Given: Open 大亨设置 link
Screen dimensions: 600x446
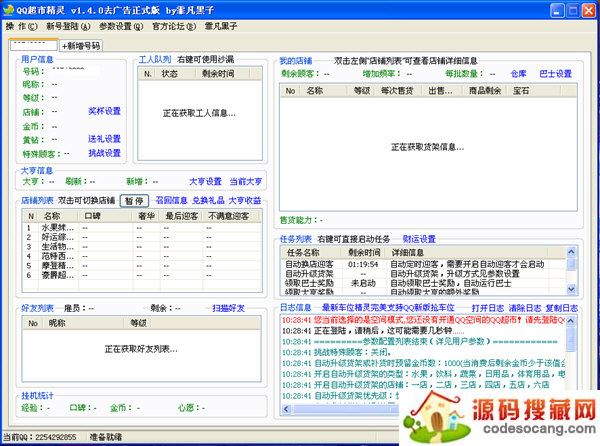Looking at the screenshot, I should pyautogui.click(x=205, y=181).
